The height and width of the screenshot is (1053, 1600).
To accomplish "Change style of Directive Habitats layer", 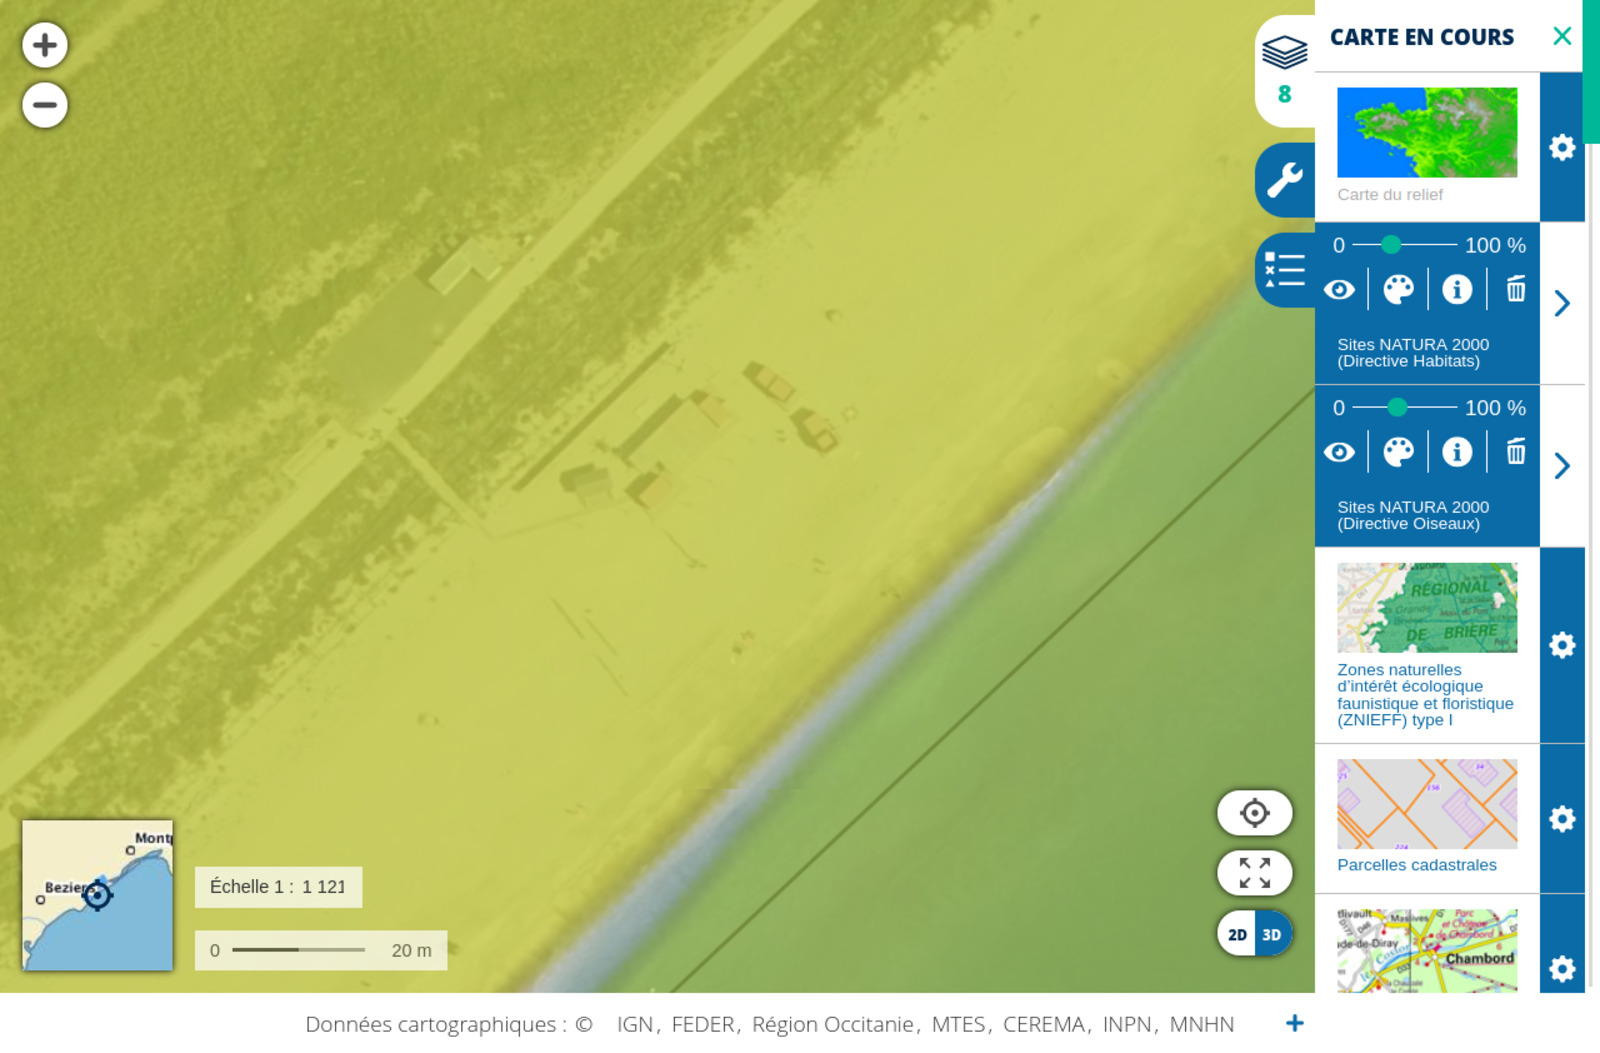I will (1398, 289).
